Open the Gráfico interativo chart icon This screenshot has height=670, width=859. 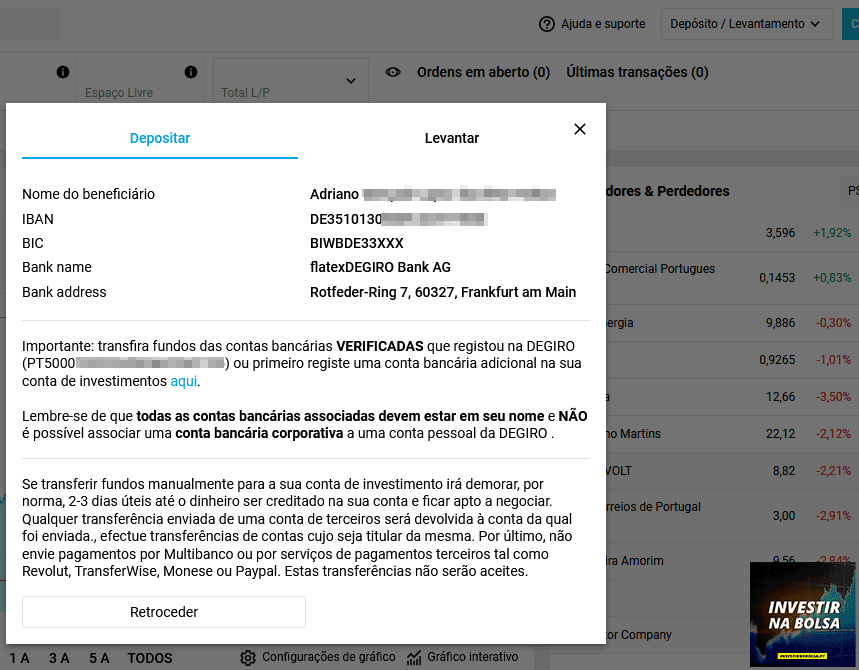pyautogui.click(x=414, y=657)
